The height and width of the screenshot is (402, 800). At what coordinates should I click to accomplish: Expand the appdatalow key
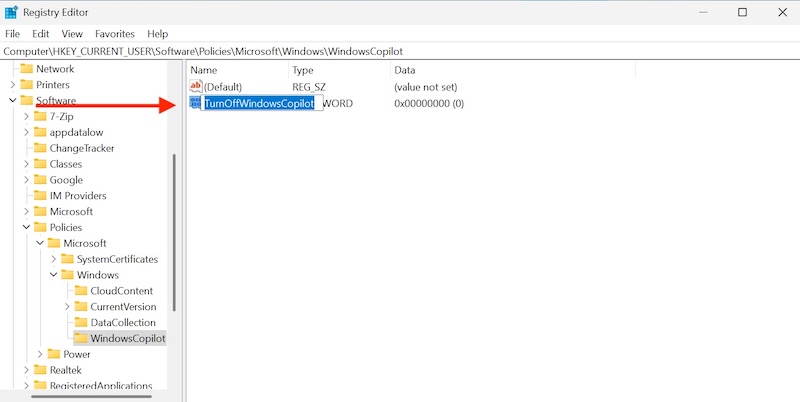click(27, 132)
